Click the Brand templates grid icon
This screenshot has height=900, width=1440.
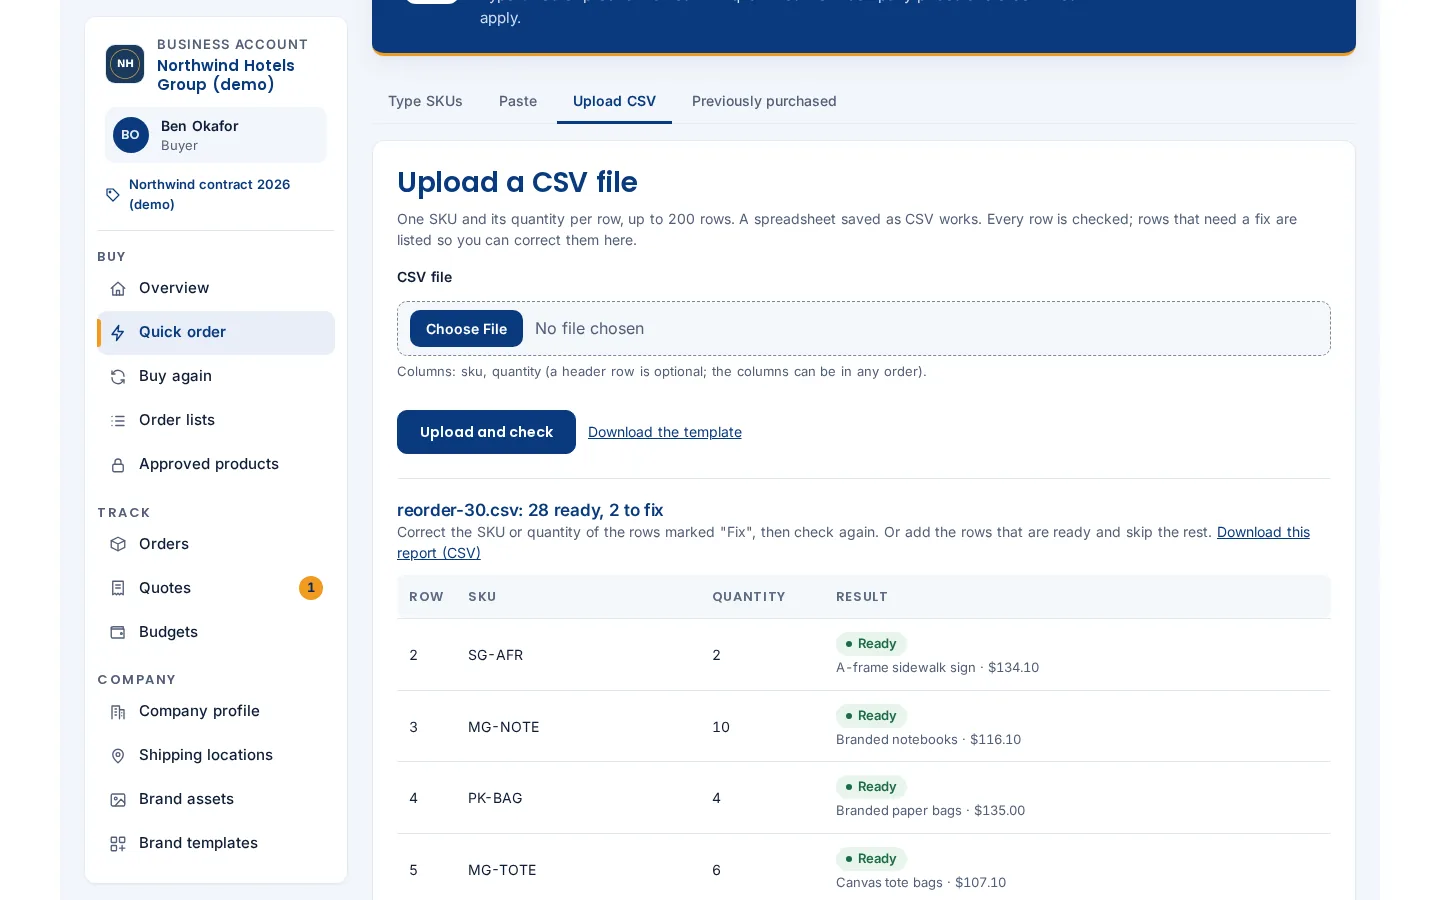118,844
